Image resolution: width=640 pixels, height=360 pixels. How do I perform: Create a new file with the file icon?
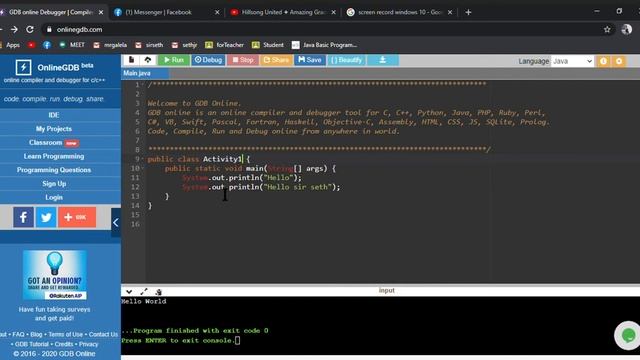[x=131, y=60]
